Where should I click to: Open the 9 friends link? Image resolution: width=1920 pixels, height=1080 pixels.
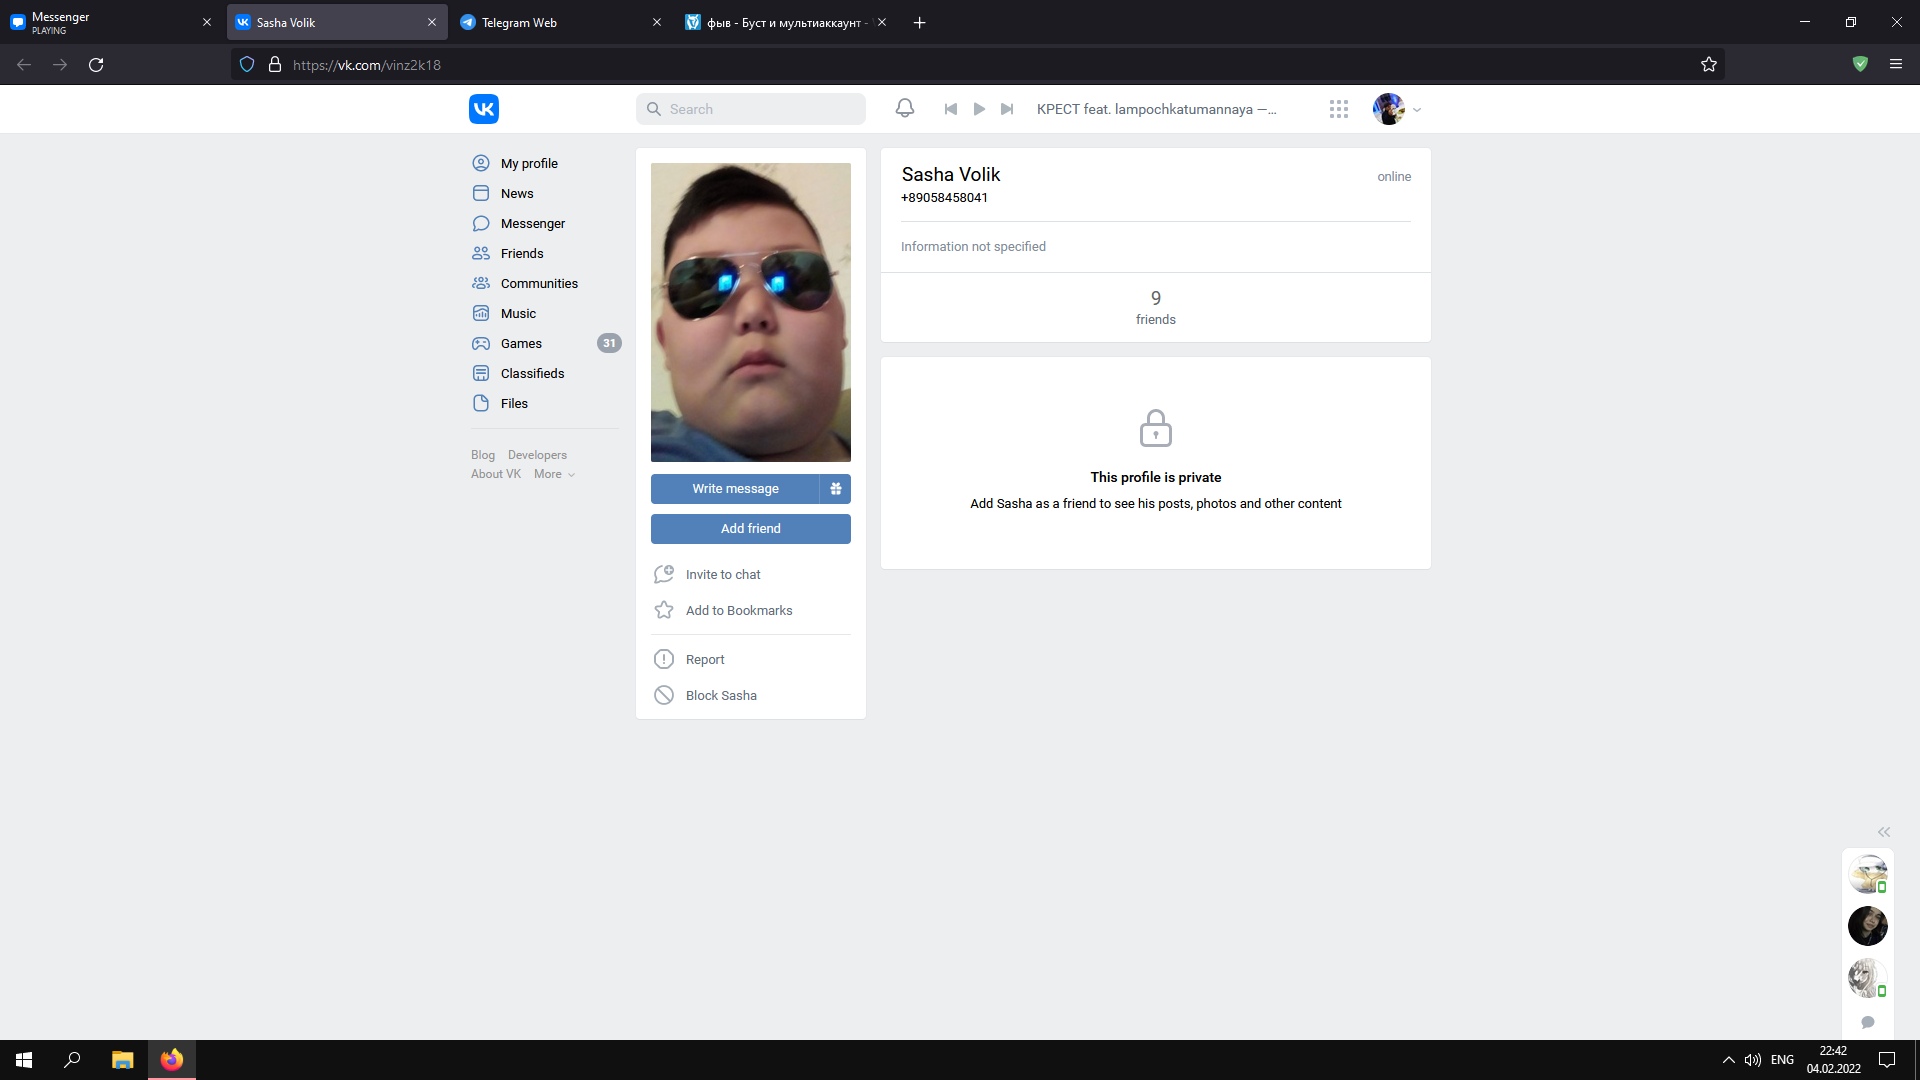coord(1155,307)
